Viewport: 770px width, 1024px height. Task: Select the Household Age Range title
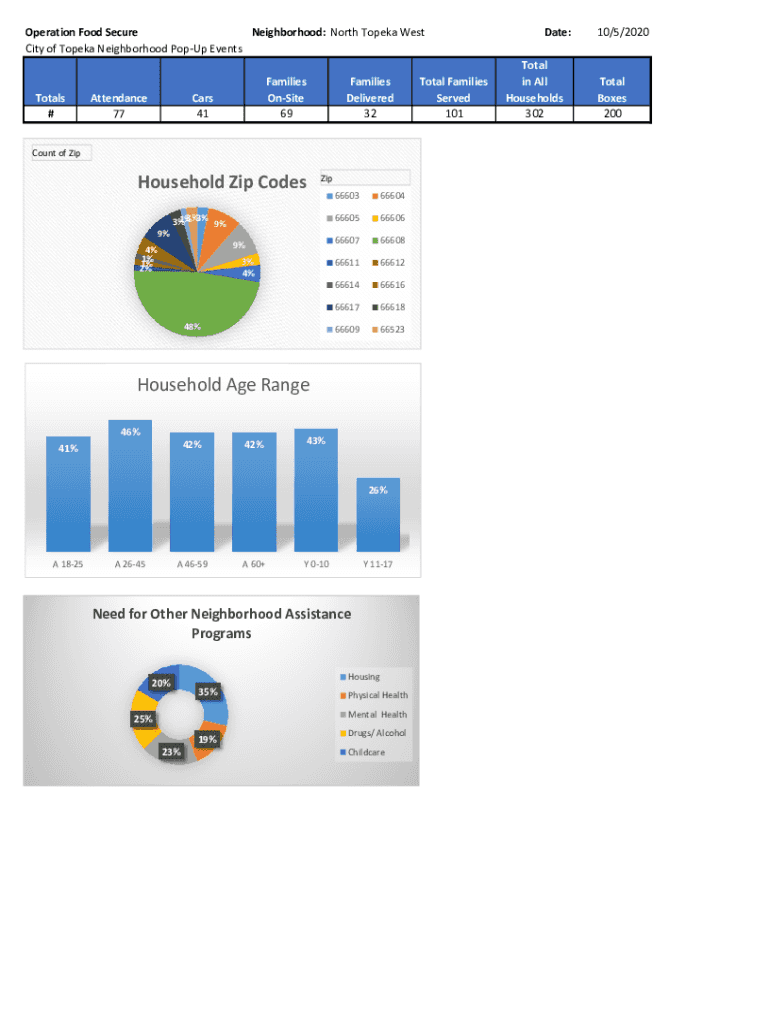click(x=223, y=385)
